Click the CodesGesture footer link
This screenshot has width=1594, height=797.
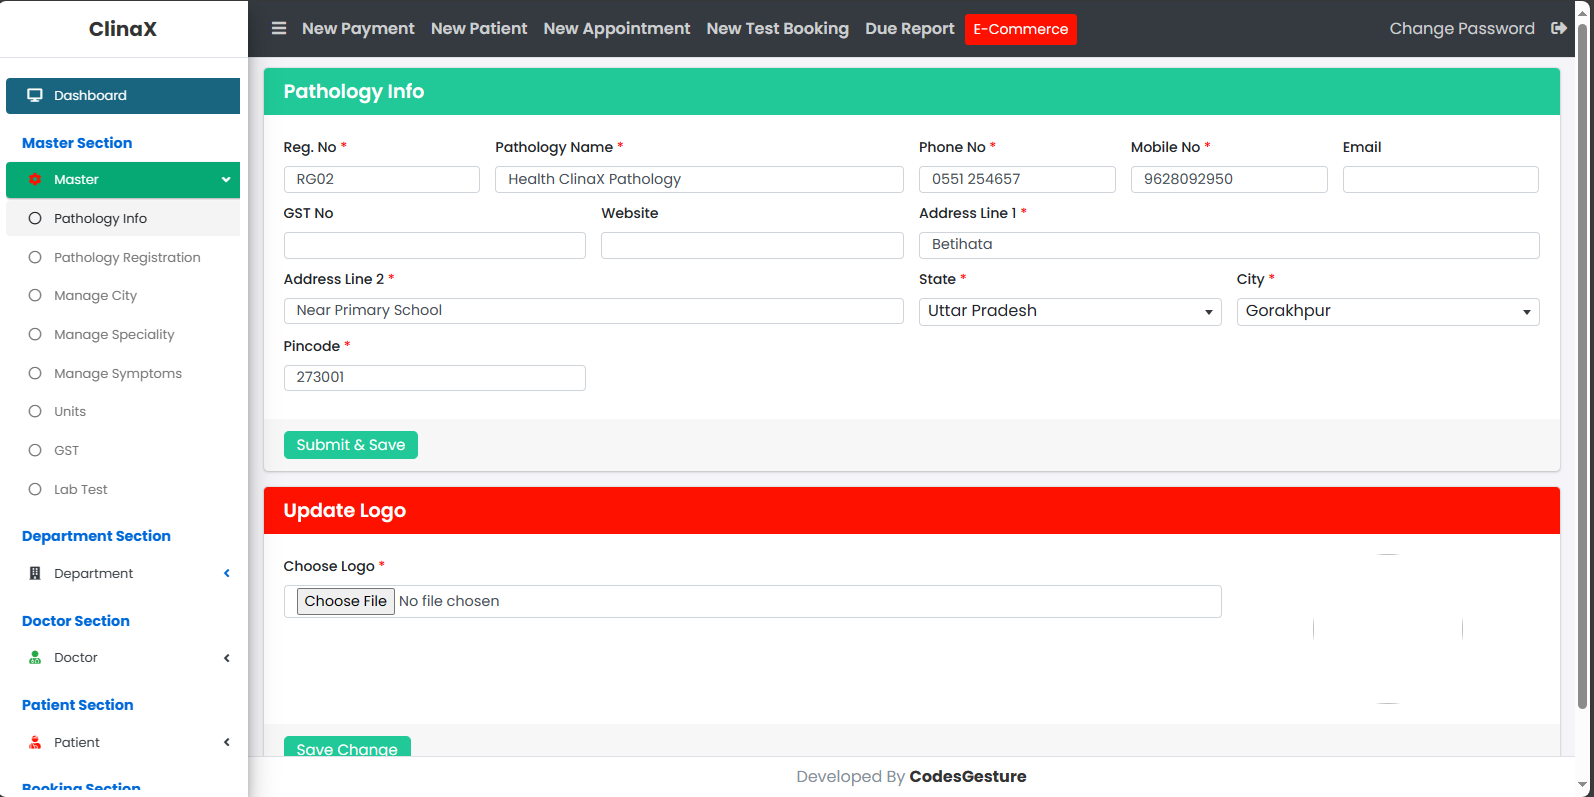click(968, 777)
